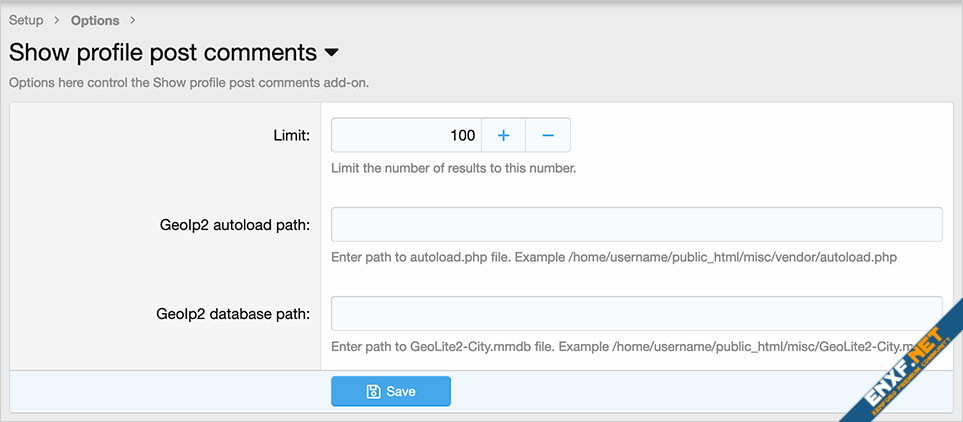Click the GeoLite2-City.mmdb example hint text

pyautogui.click(x=620, y=346)
